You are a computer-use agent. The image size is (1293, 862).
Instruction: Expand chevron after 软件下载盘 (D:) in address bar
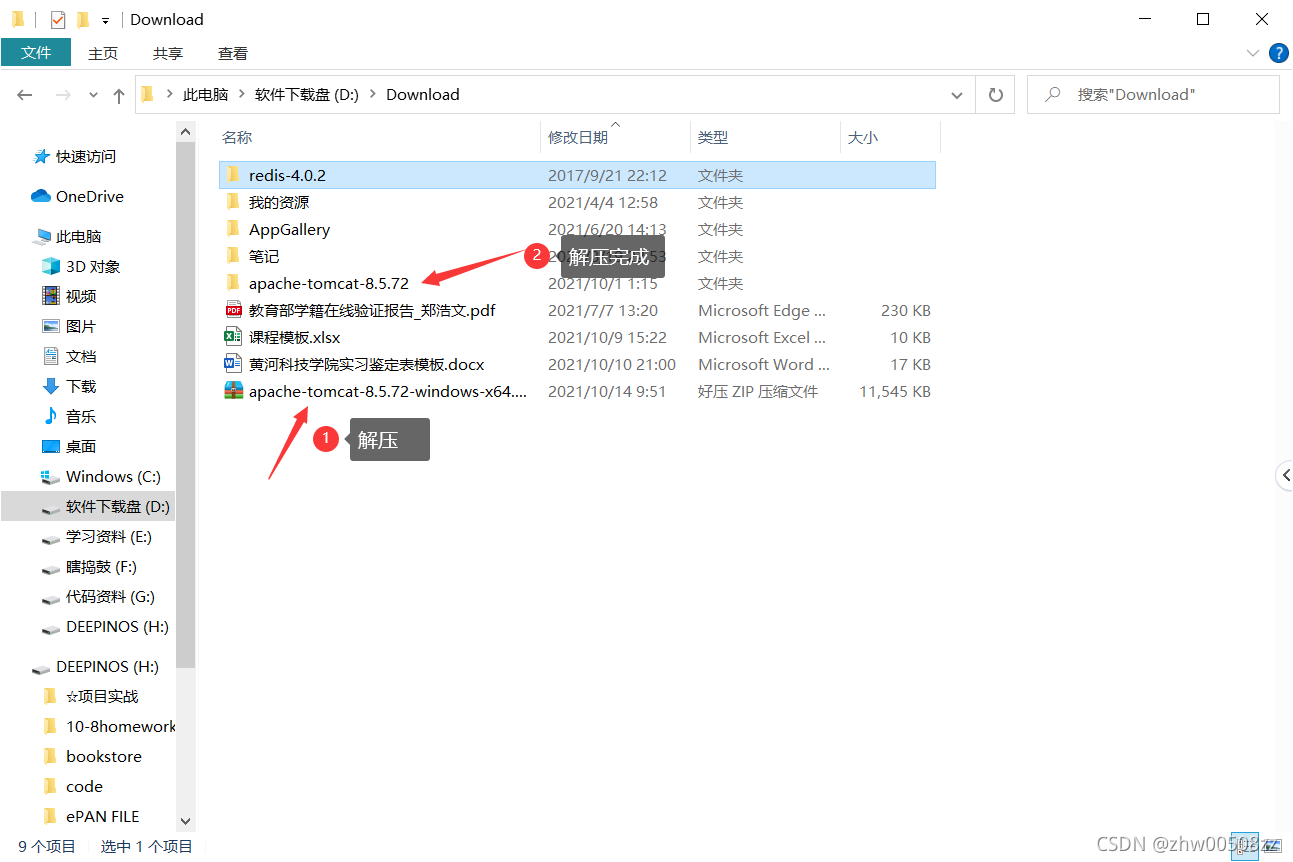[372, 95]
